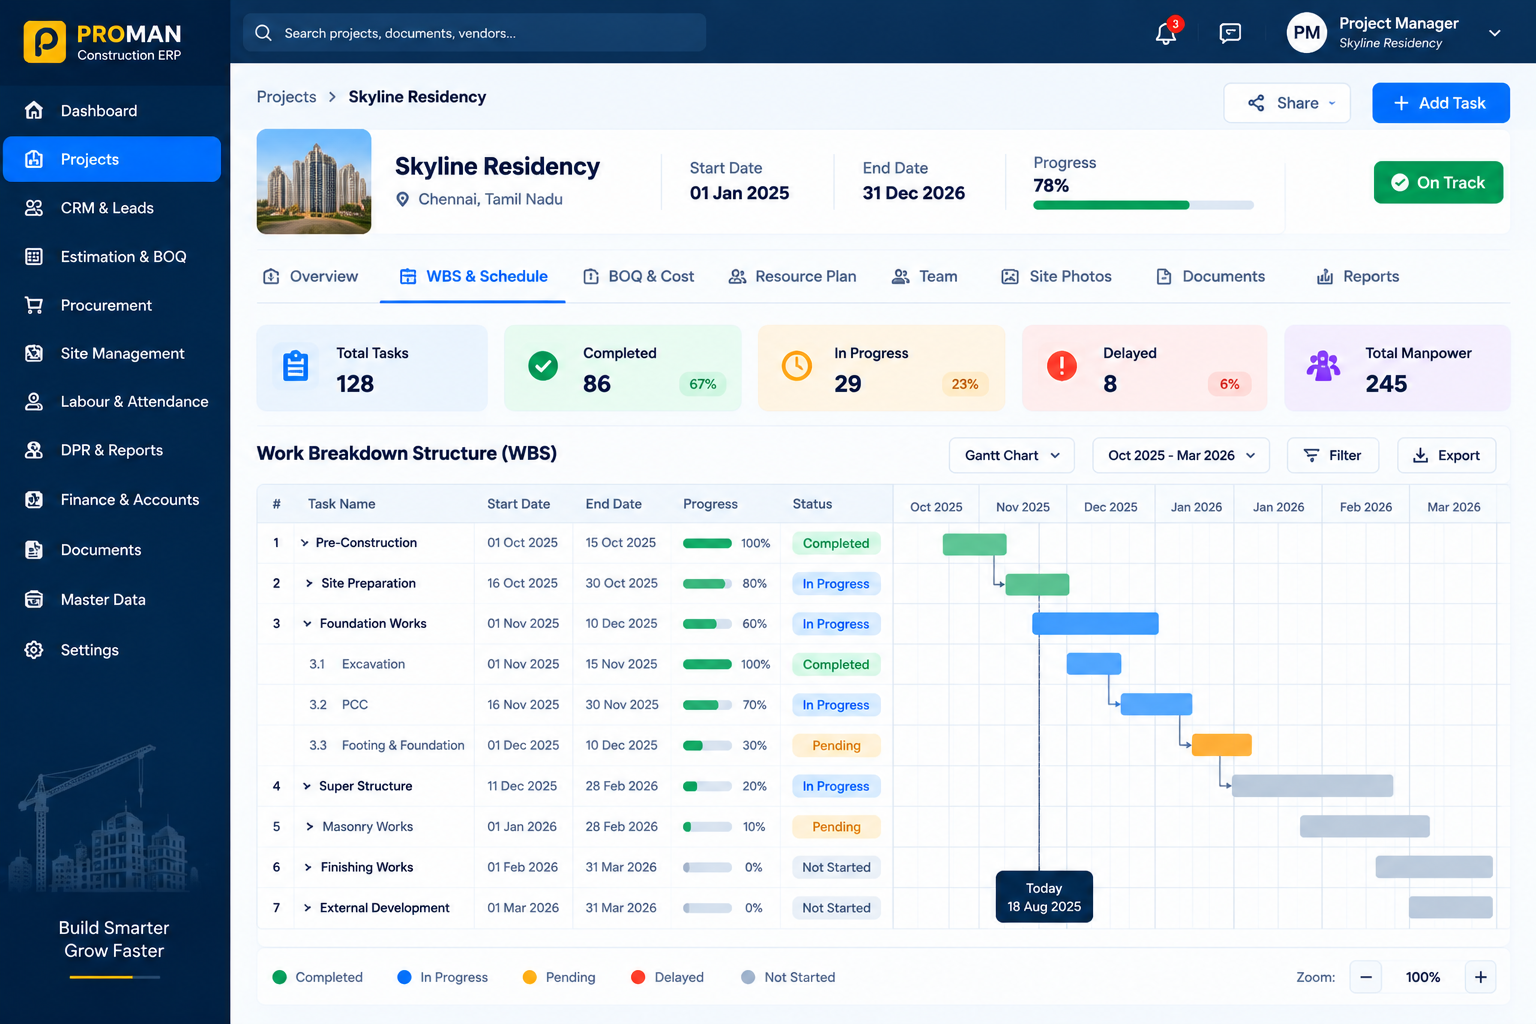This screenshot has height=1024, width=1536.
Task: Click the Procurement cart icon
Action: (x=34, y=305)
